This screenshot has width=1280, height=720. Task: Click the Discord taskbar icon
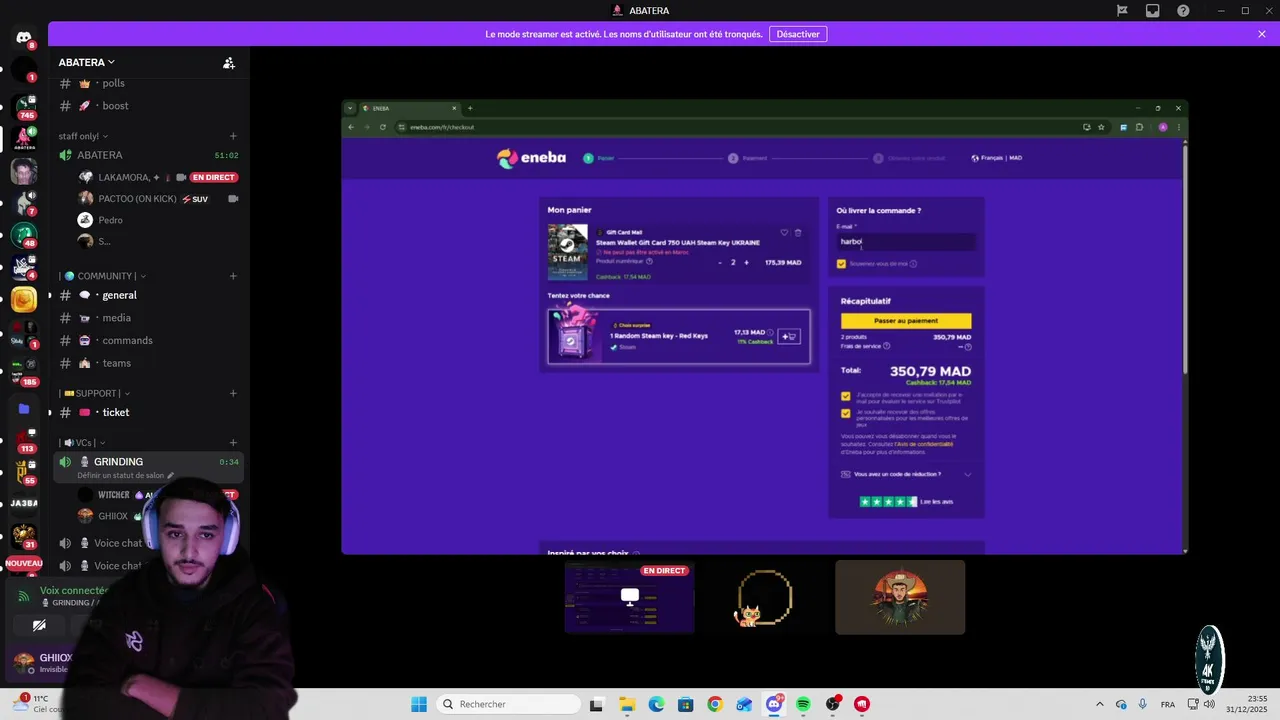[774, 704]
